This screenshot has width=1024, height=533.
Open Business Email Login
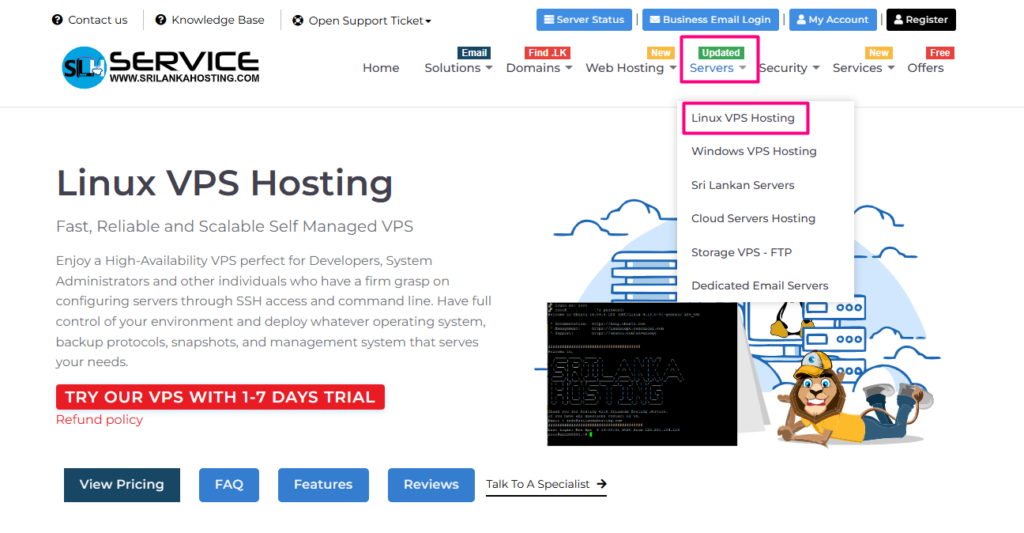click(x=708, y=19)
